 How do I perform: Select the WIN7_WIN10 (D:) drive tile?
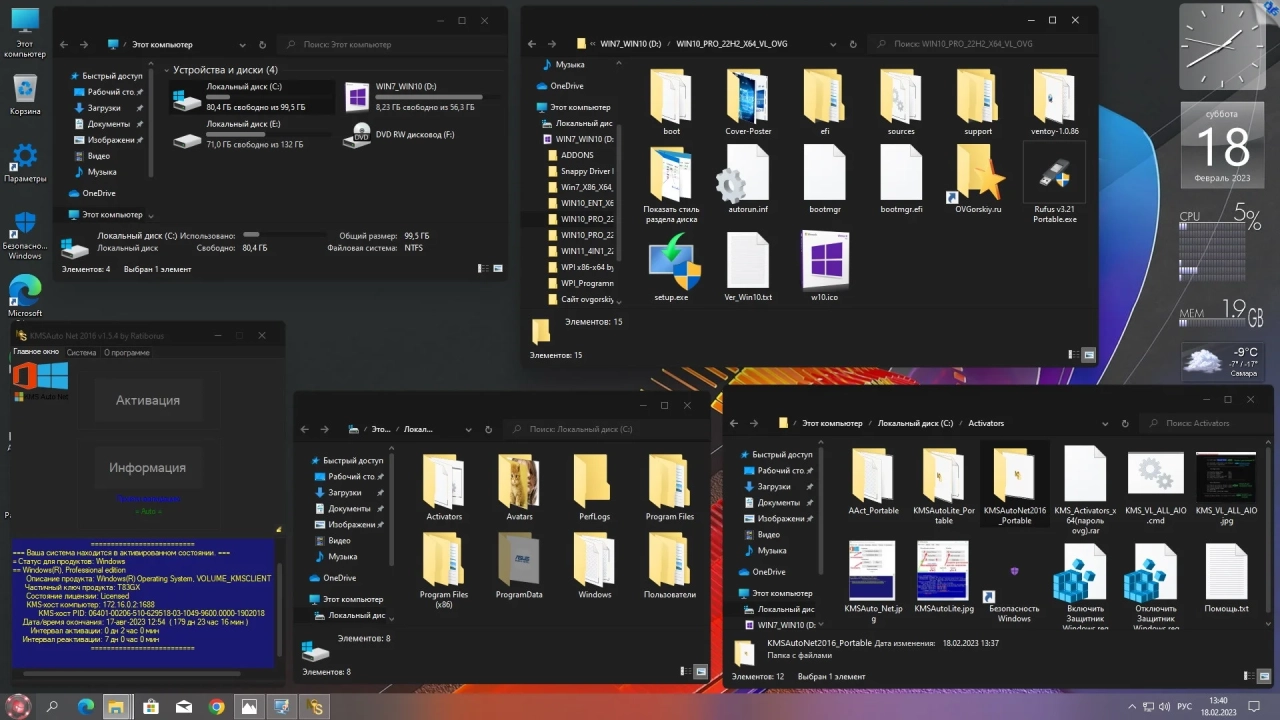pyautogui.click(x=412, y=96)
